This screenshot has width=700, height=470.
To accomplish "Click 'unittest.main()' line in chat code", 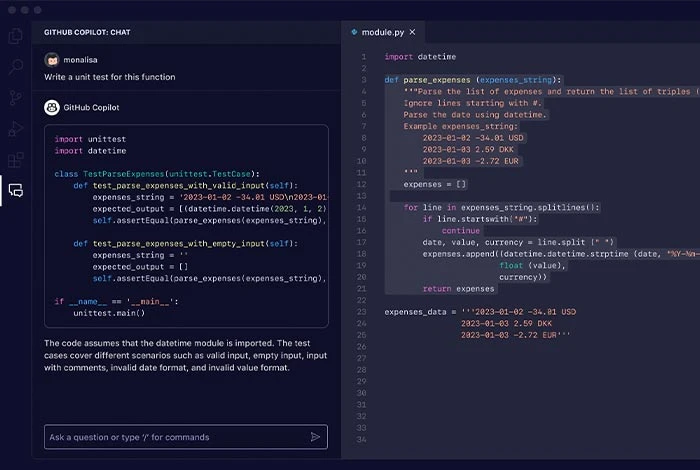I will click(109, 313).
